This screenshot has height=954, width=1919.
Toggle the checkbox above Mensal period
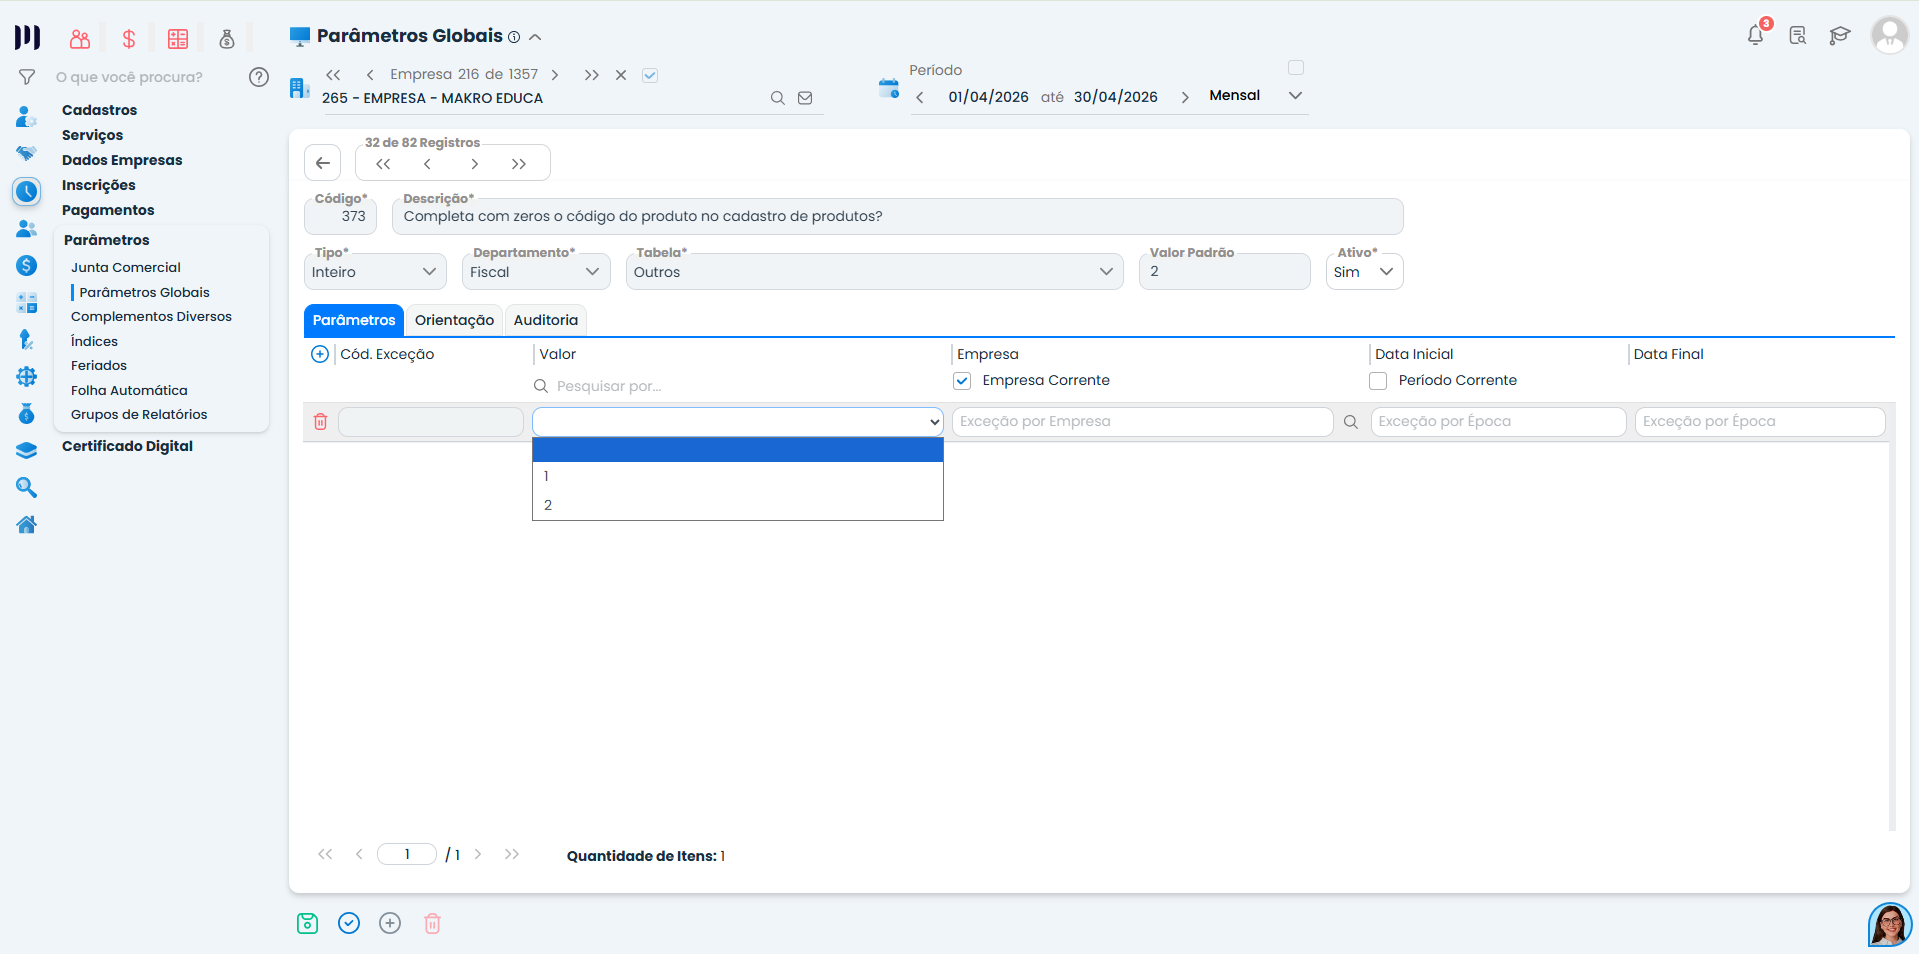(1296, 68)
